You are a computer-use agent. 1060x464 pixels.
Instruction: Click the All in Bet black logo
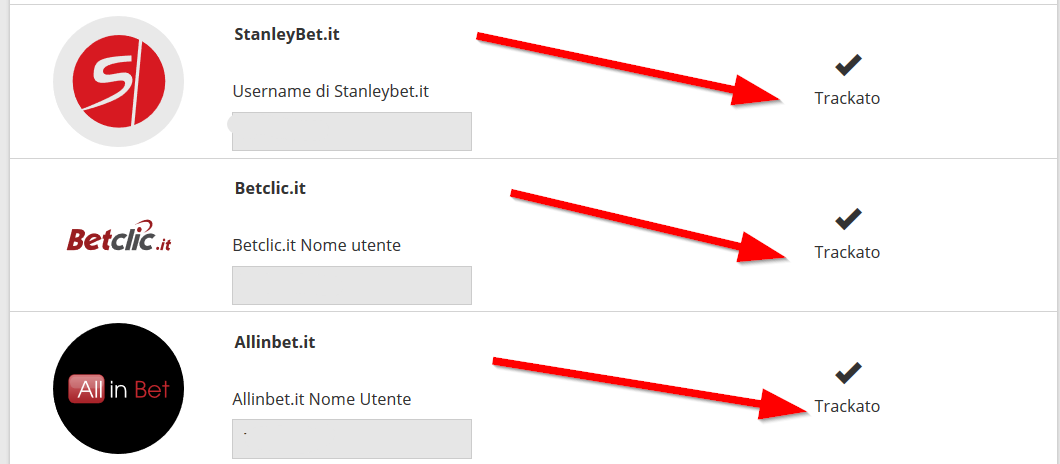(118, 388)
